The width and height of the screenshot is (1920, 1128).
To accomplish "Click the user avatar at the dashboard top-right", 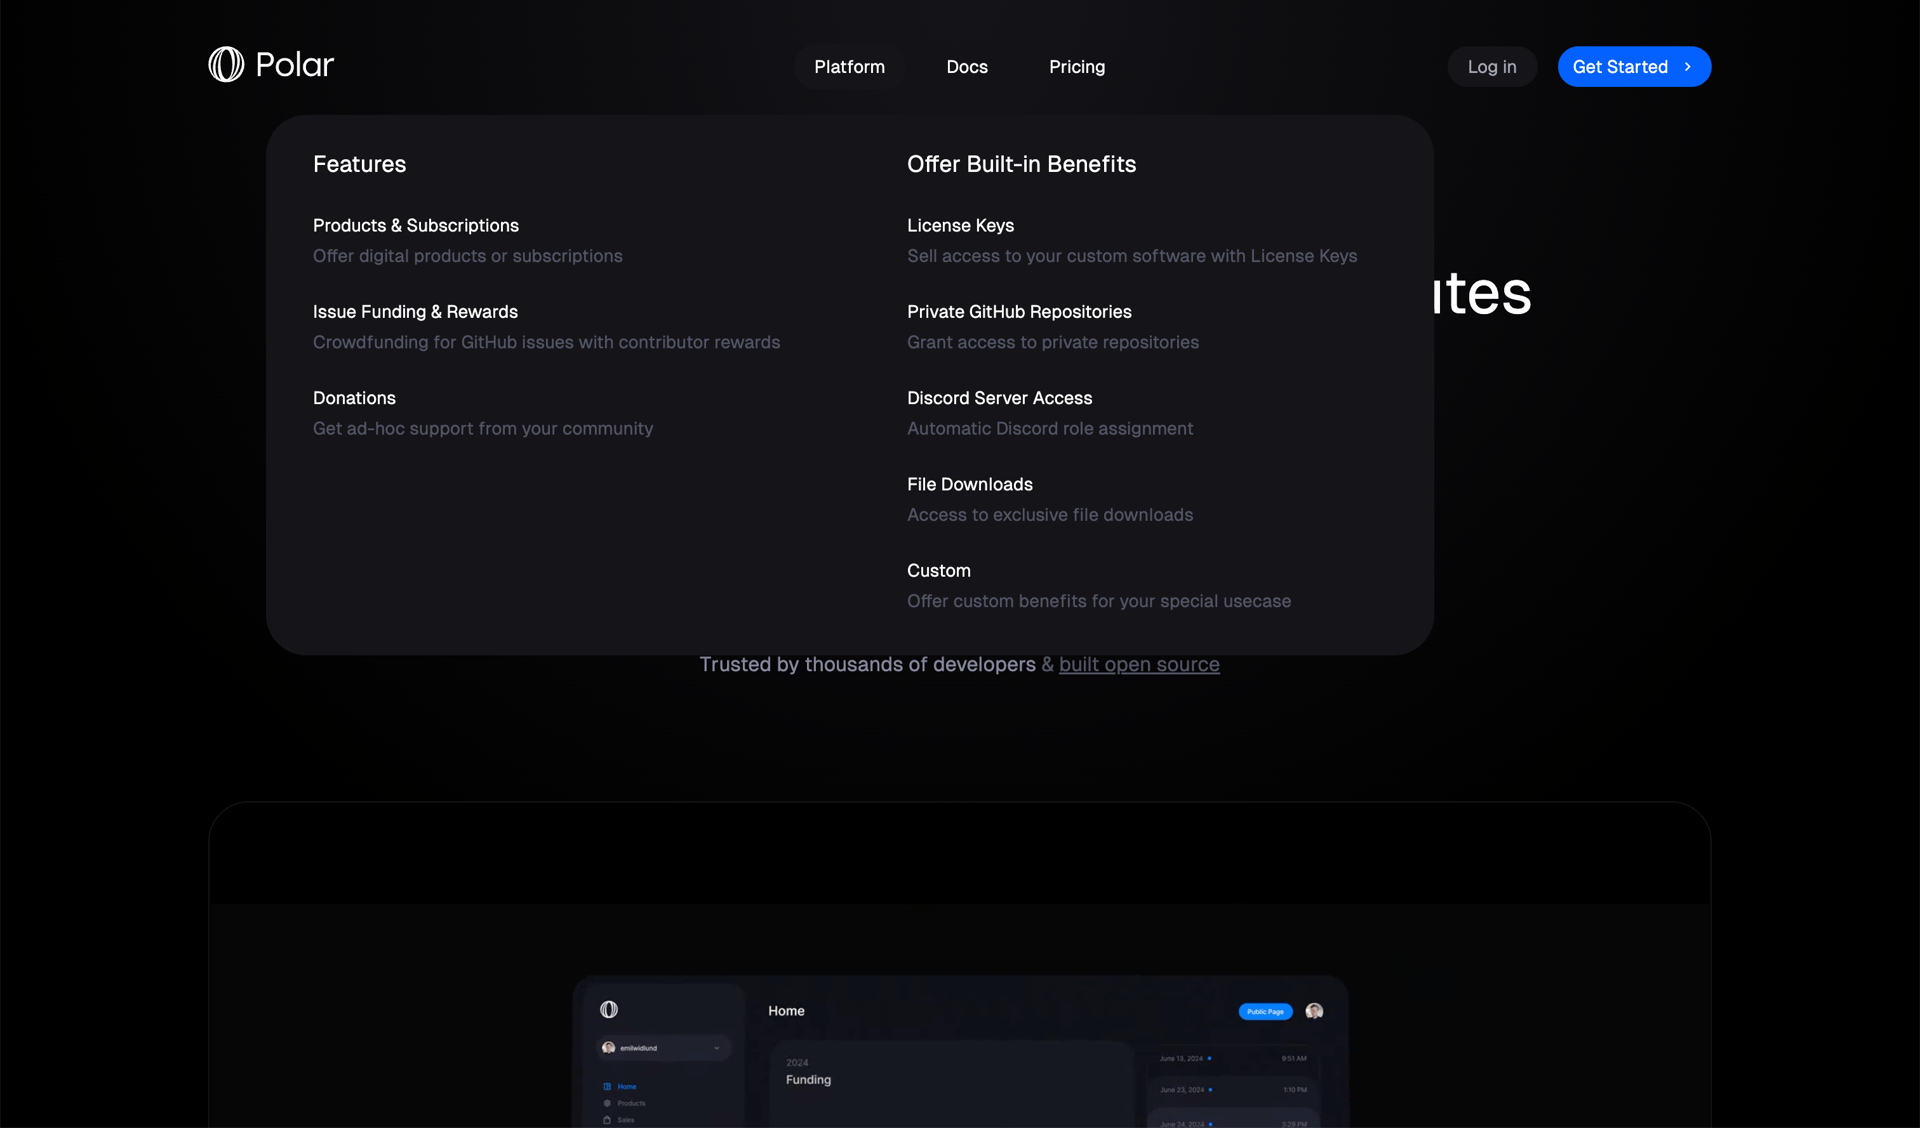I will tap(1315, 1011).
